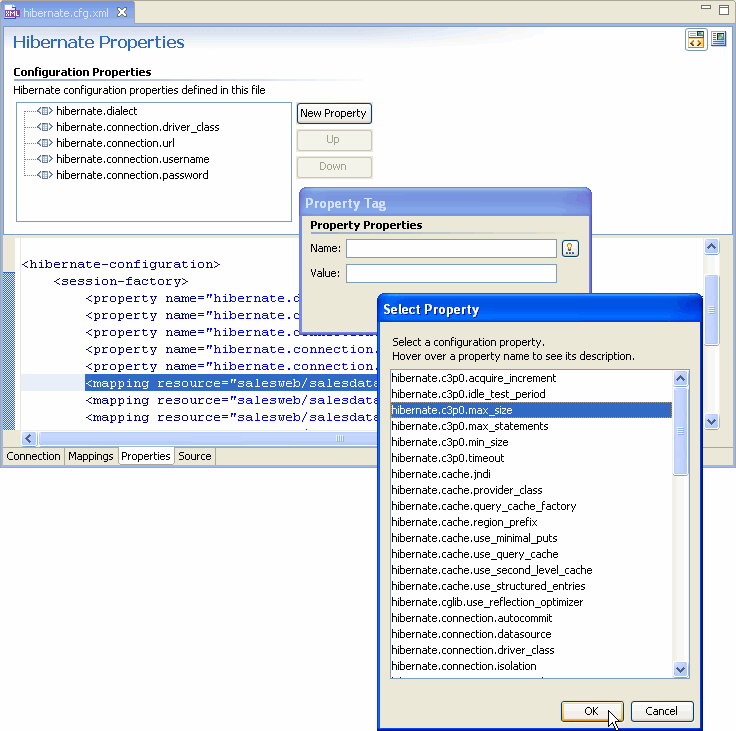Image resolution: width=736 pixels, height=731 pixels.
Task: Choose hibernate.connection.driver_class in Select Property list
Action: pos(531,650)
